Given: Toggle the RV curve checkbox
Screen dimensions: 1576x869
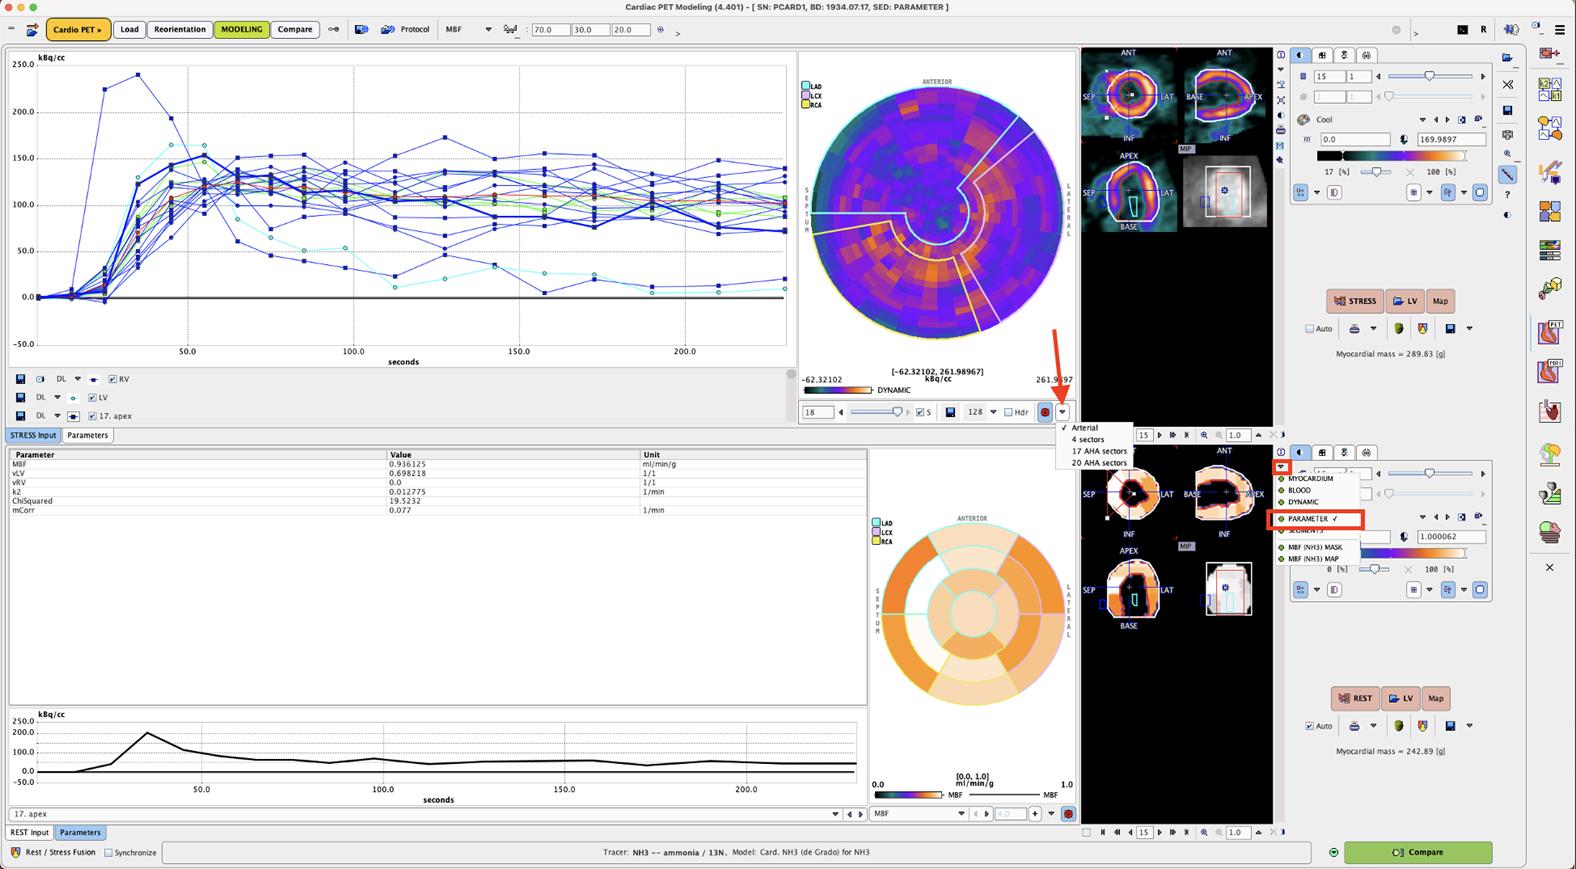Looking at the screenshot, I should [x=113, y=379].
